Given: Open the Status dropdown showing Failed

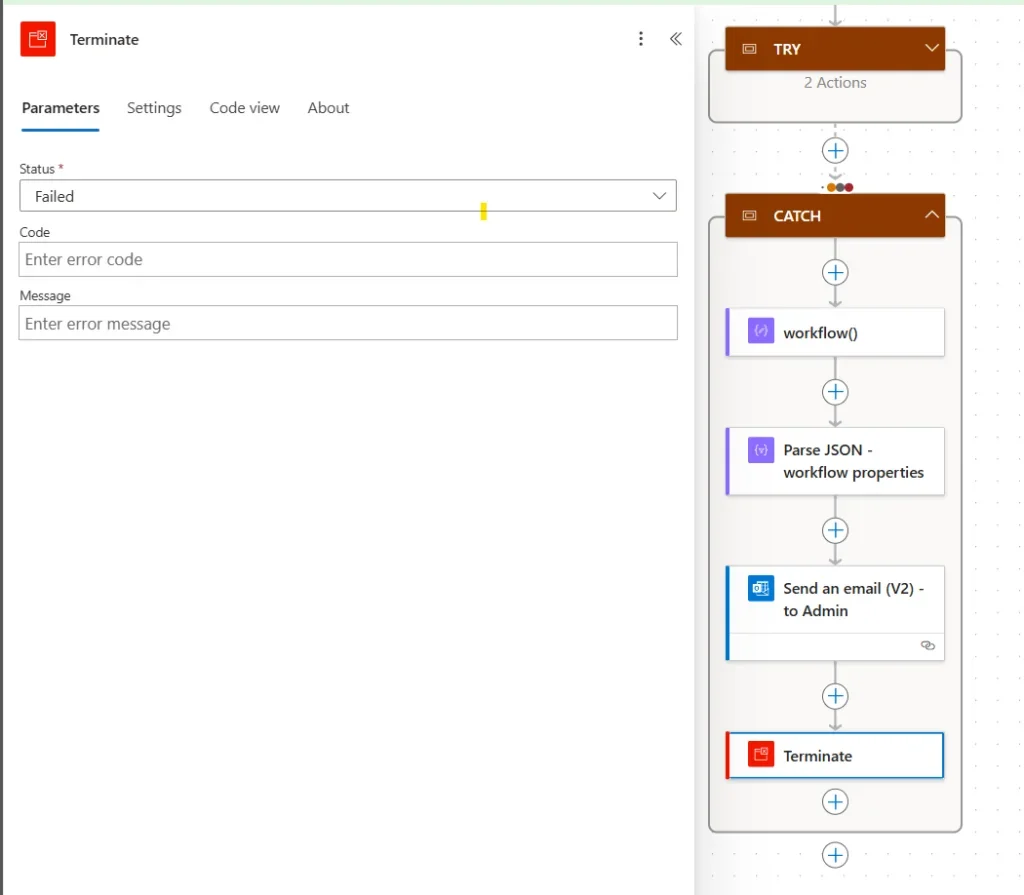Looking at the screenshot, I should tap(348, 196).
